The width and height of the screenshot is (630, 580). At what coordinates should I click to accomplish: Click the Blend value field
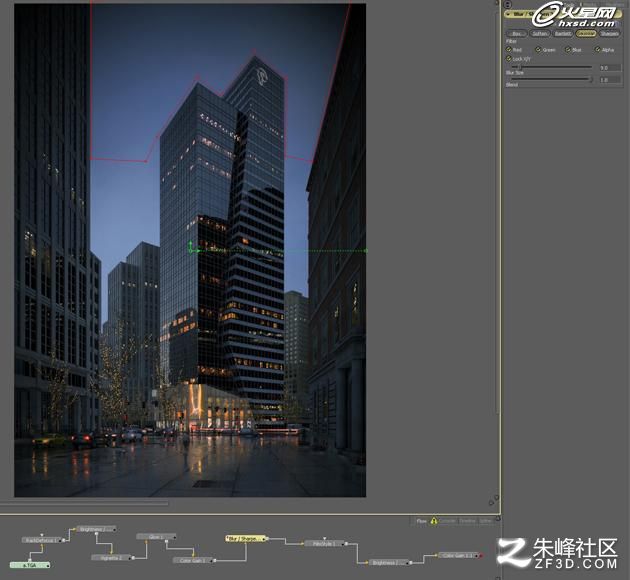[x=610, y=80]
